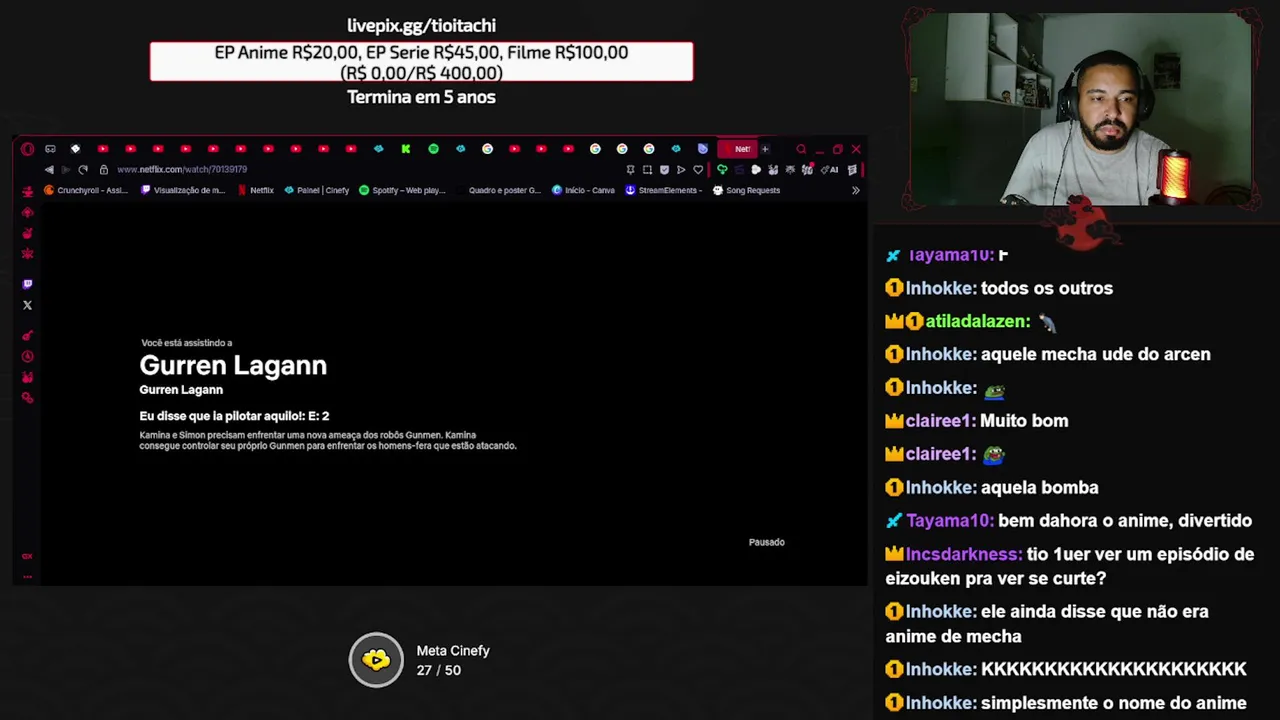
Task: Go forward with the browser forward arrow
Action: click(x=66, y=170)
